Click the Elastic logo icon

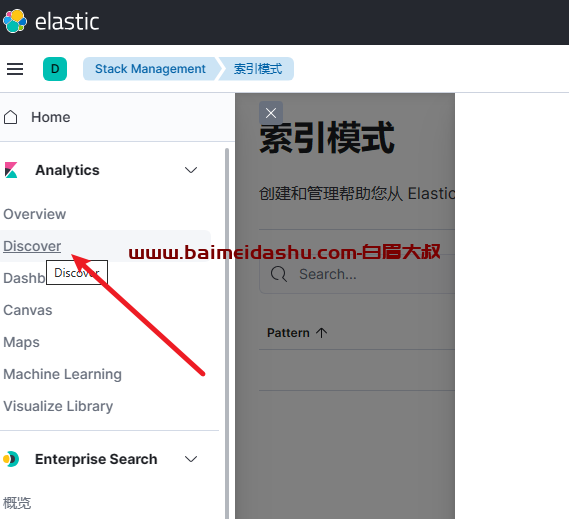15,21
